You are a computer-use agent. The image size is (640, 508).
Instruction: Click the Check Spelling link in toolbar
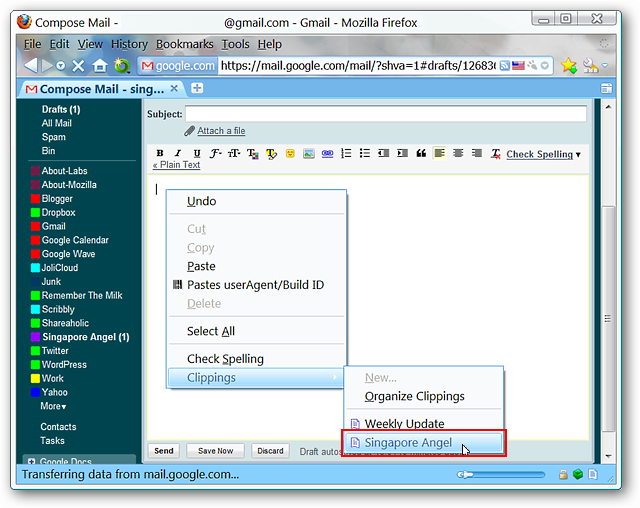coord(540,154)
